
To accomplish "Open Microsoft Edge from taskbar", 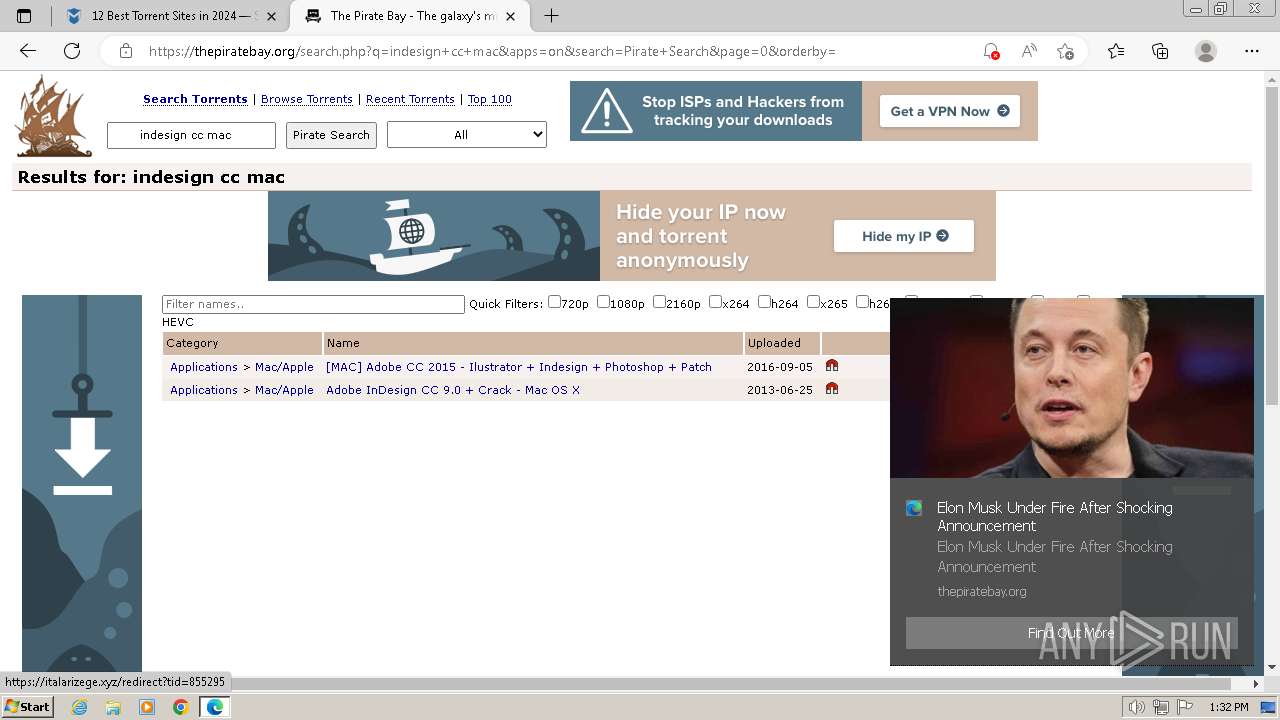I will [x=214, y=707].
